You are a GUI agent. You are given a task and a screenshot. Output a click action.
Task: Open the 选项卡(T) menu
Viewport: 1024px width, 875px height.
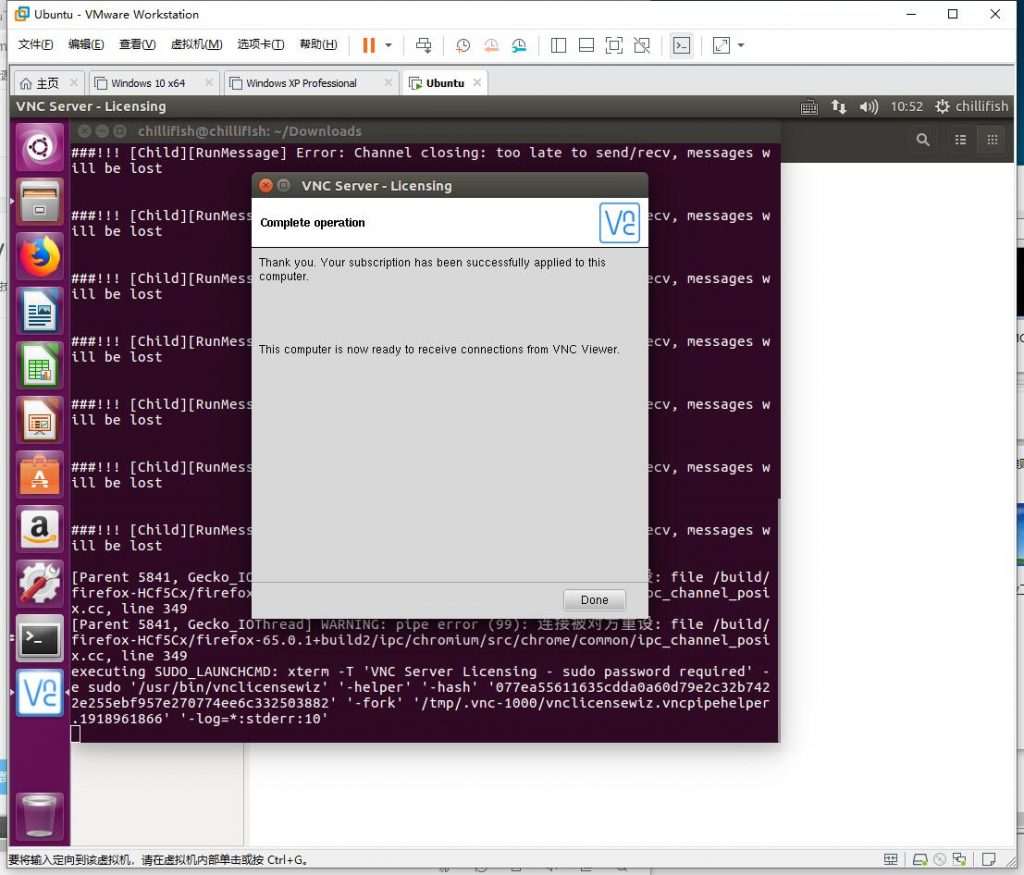261,44
